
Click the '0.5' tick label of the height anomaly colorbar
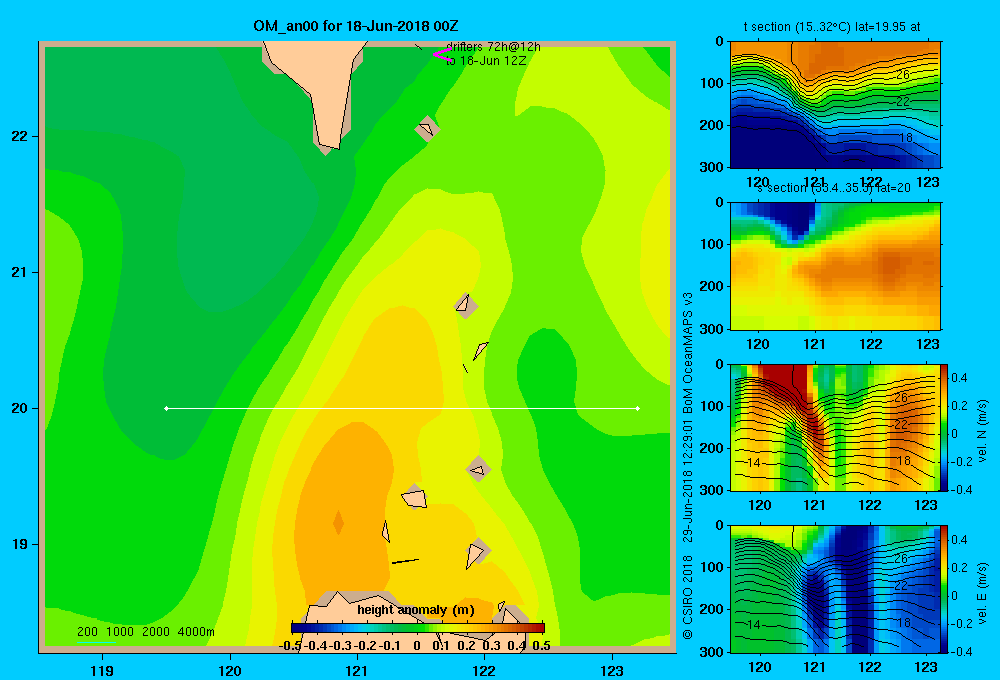(541, 646)
